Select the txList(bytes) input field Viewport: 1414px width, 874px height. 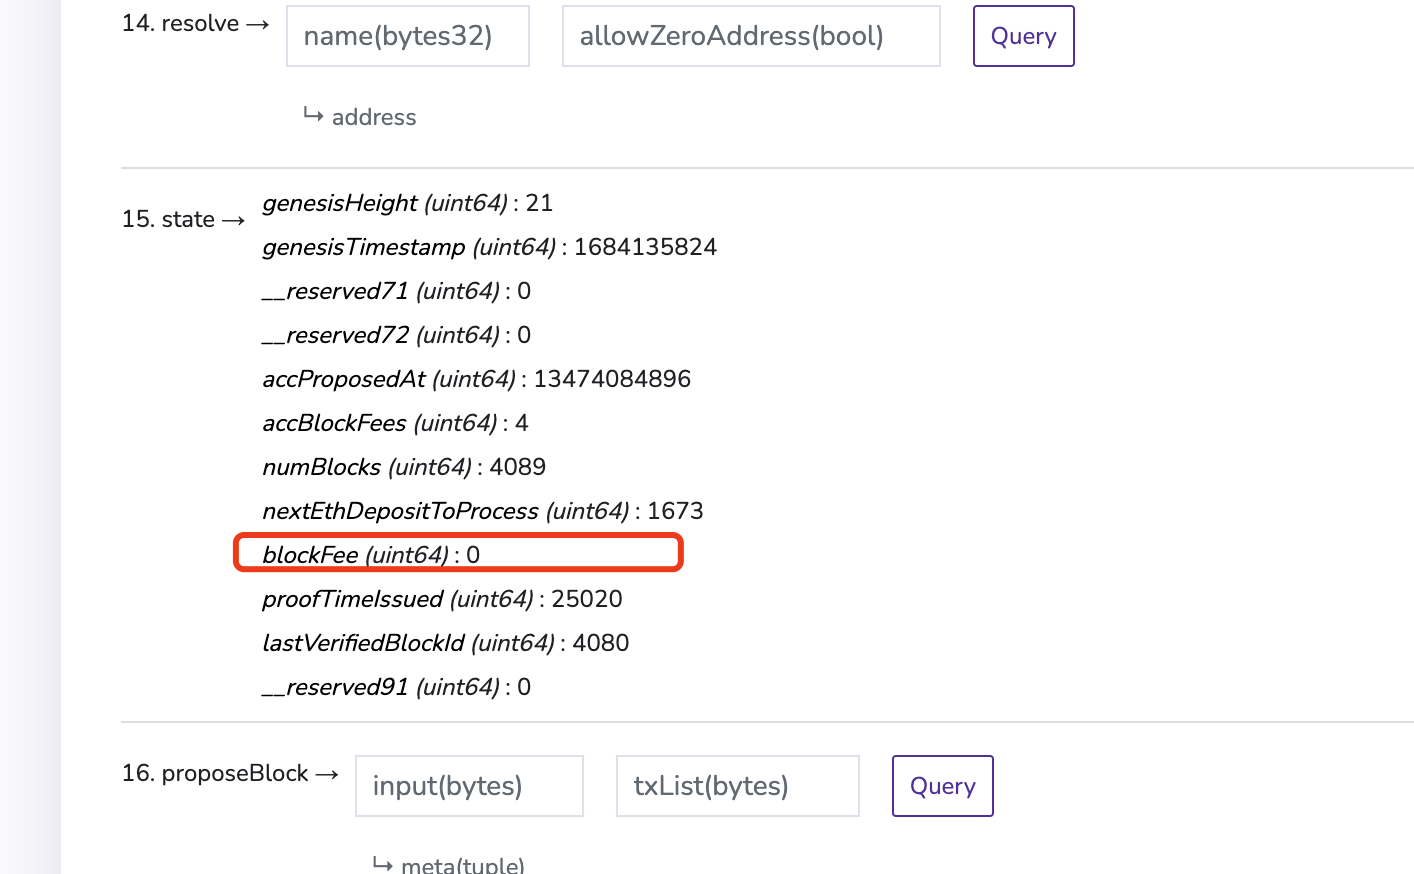[737, 786]
